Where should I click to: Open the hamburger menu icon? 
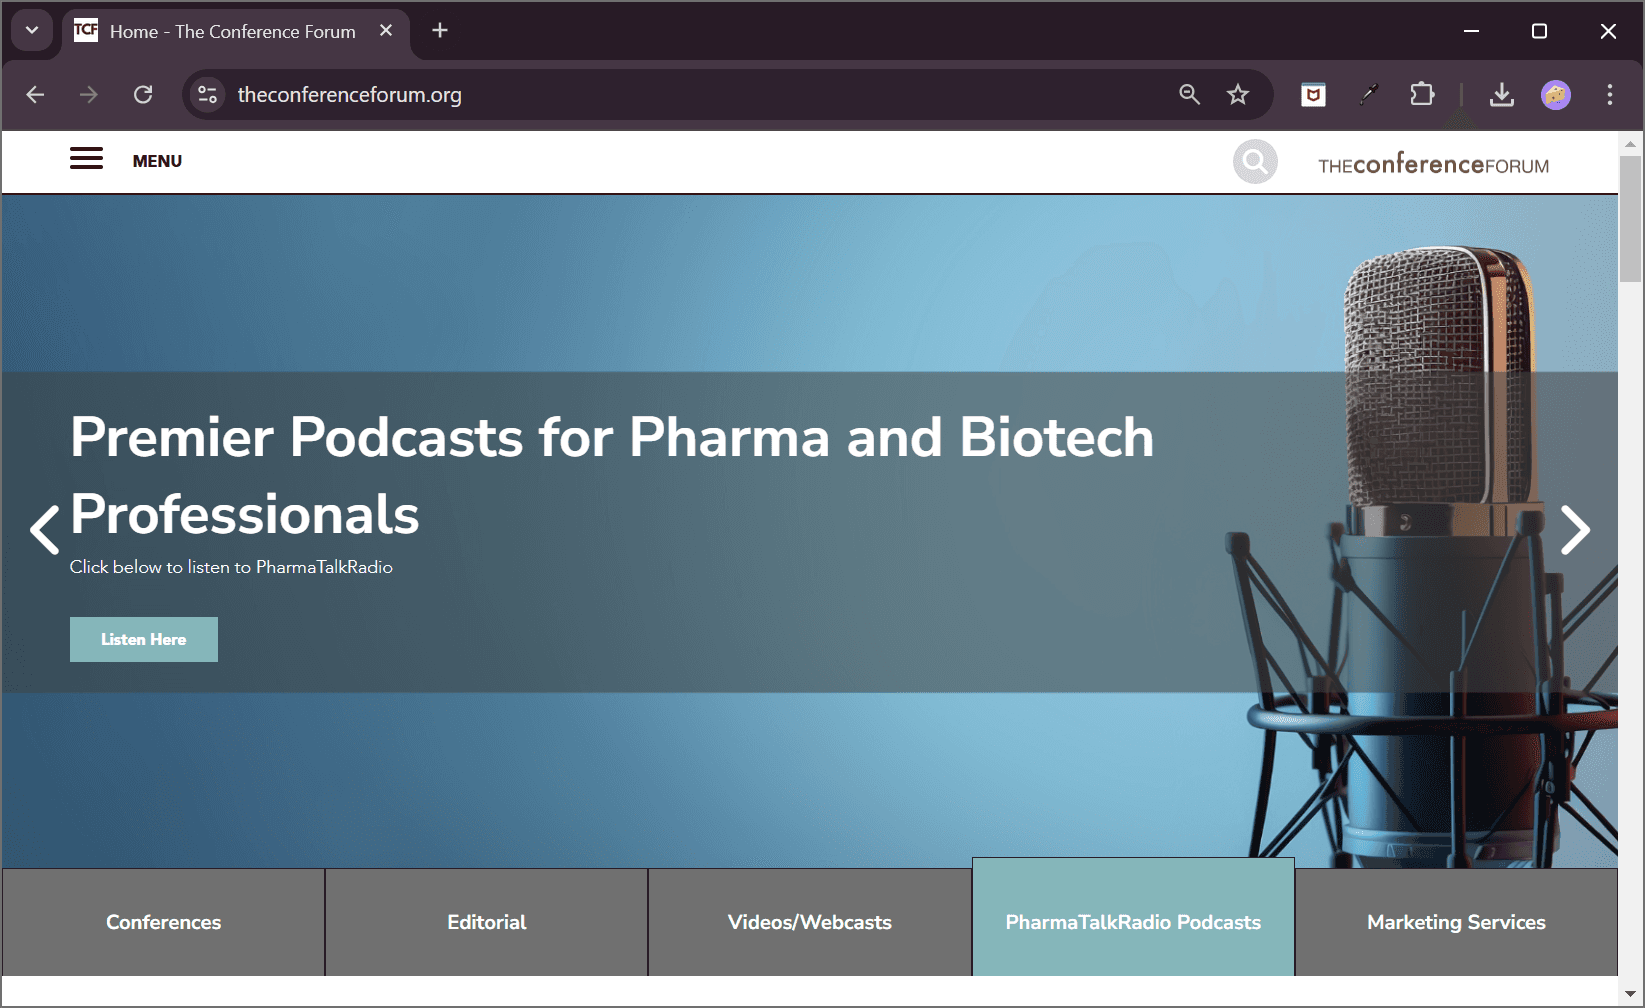click(x=86, y=159)
